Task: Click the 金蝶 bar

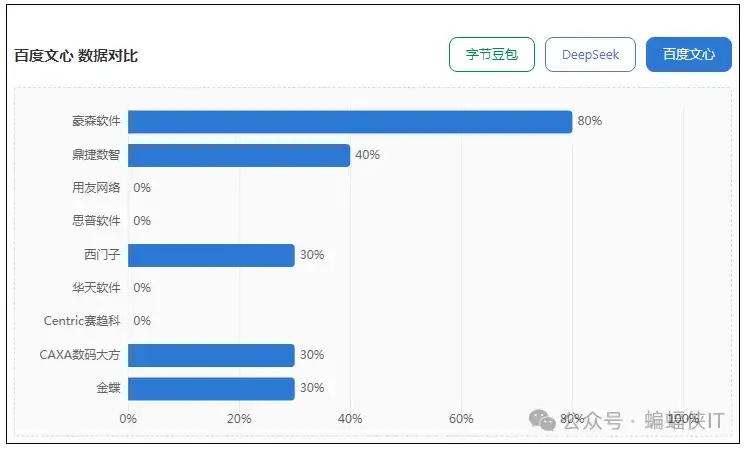Action: (x=211, y=388)
